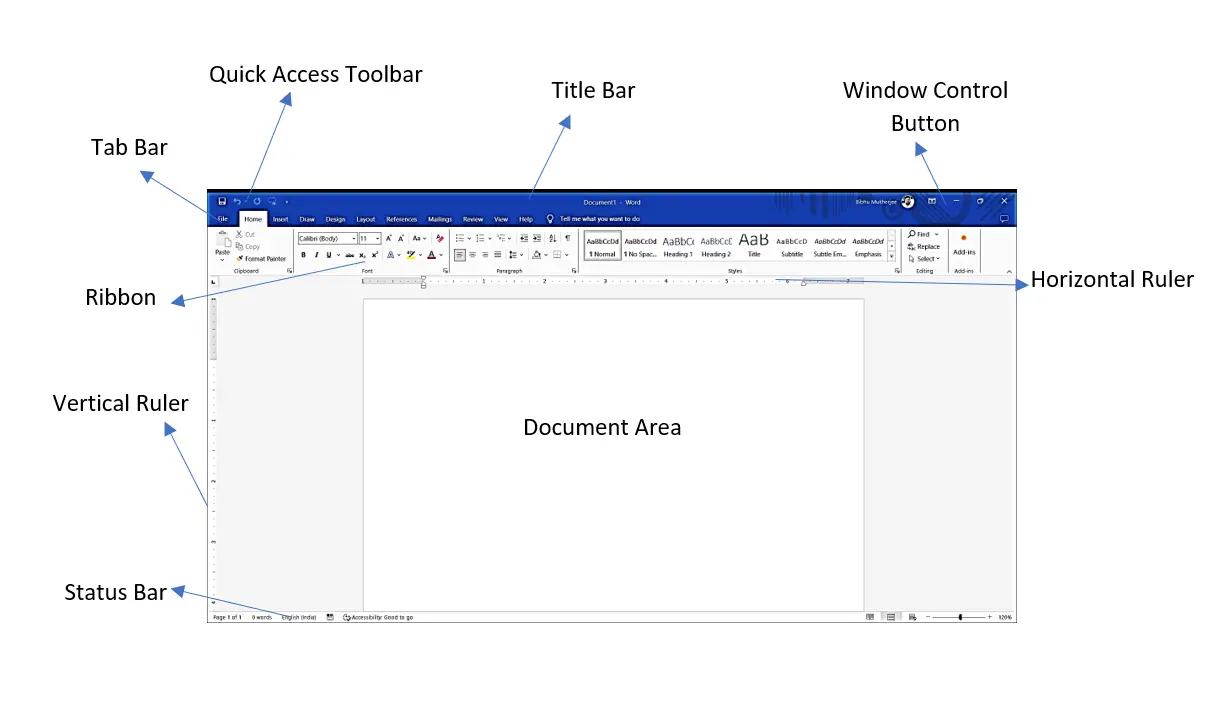Expand the Styles gallery More arrow
The image size is (1226, 706).
click(x=891, y=257)
